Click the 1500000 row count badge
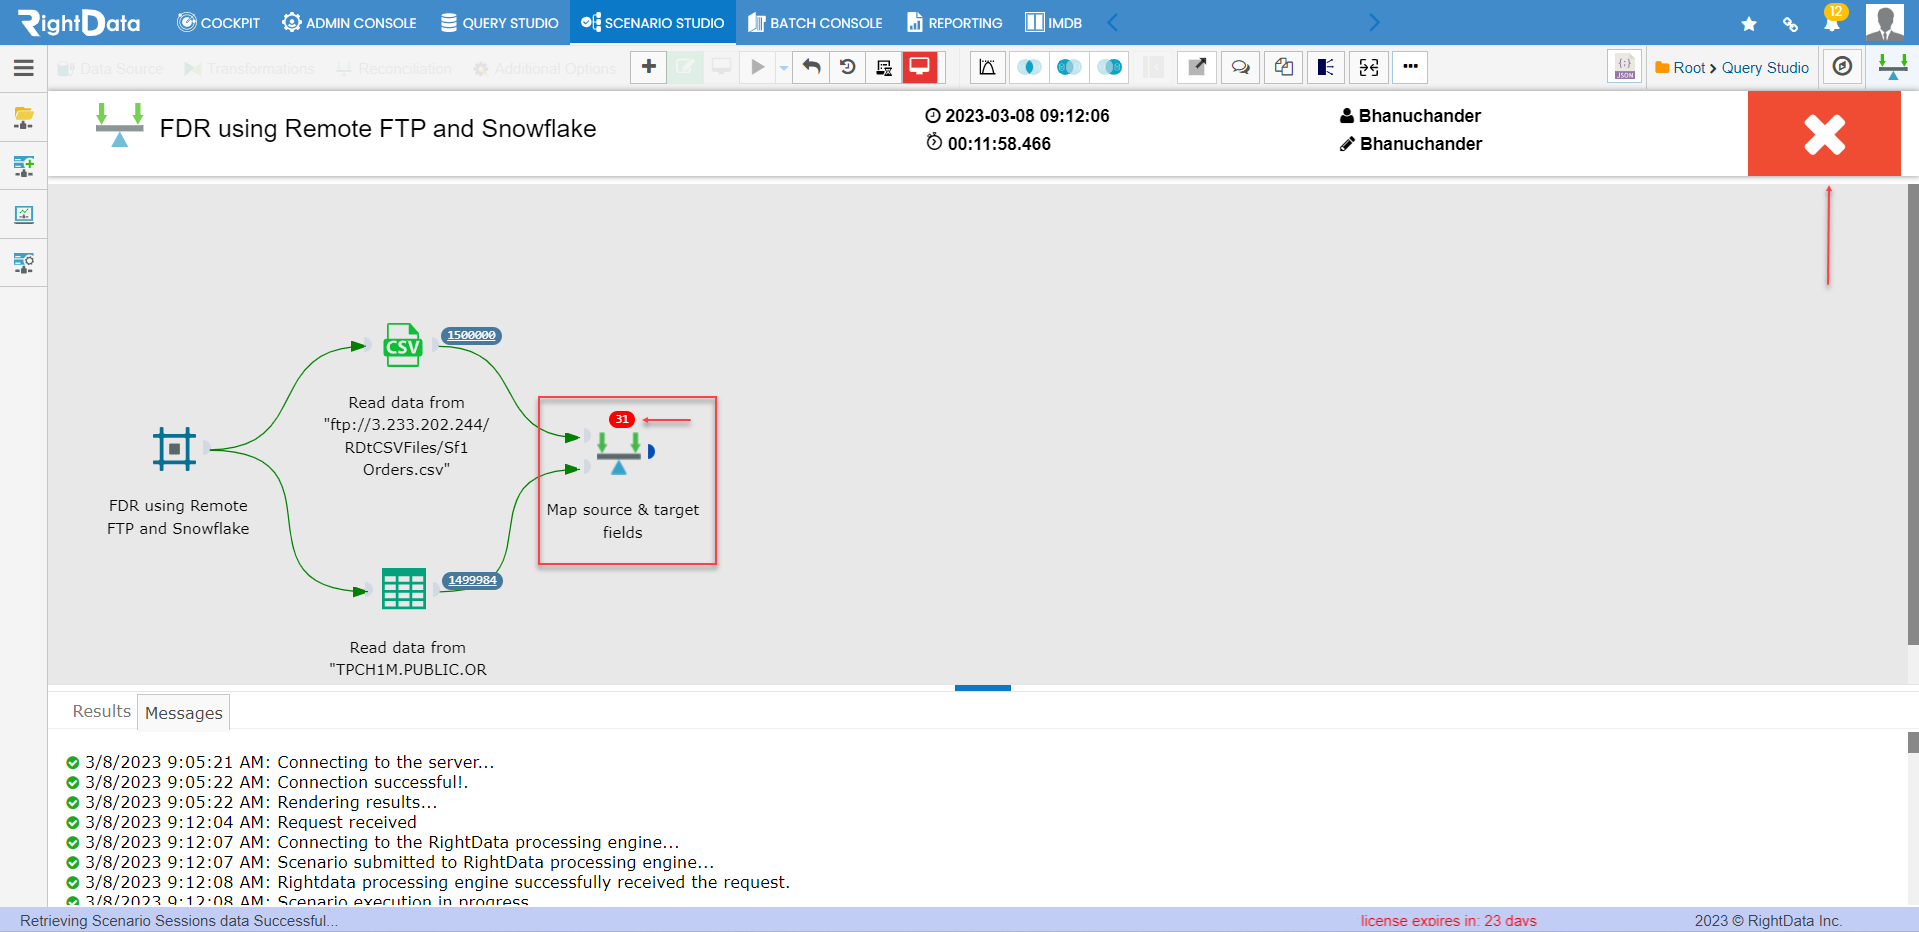This screenshot has width=1919, height=932. [x=471, y=335]
